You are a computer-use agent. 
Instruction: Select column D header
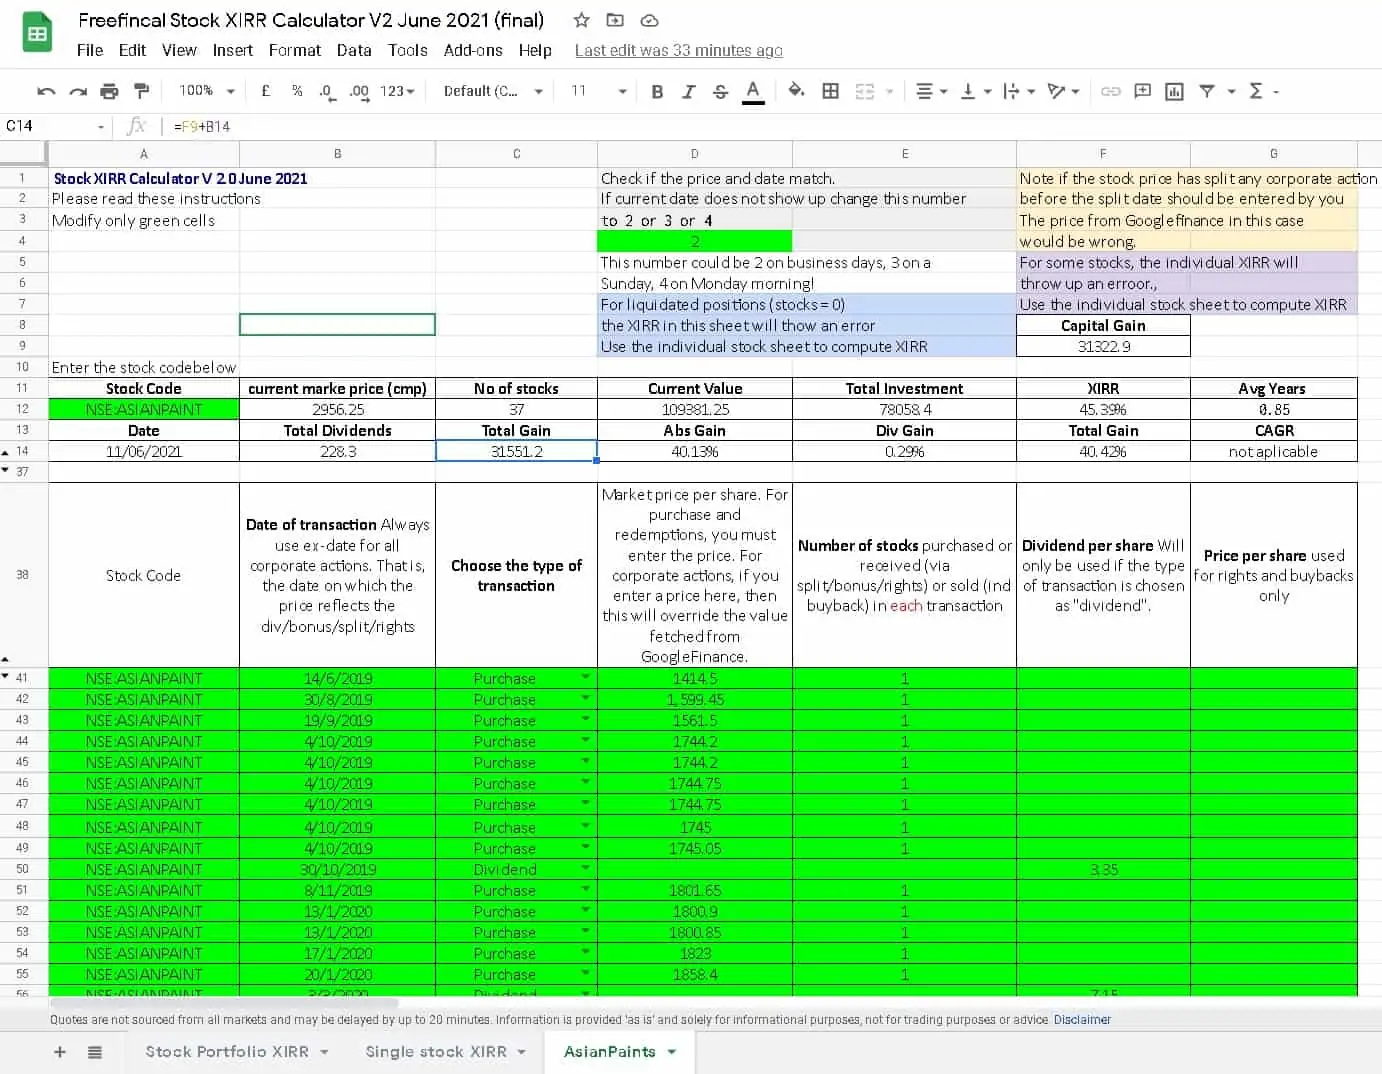pos(694,154)
